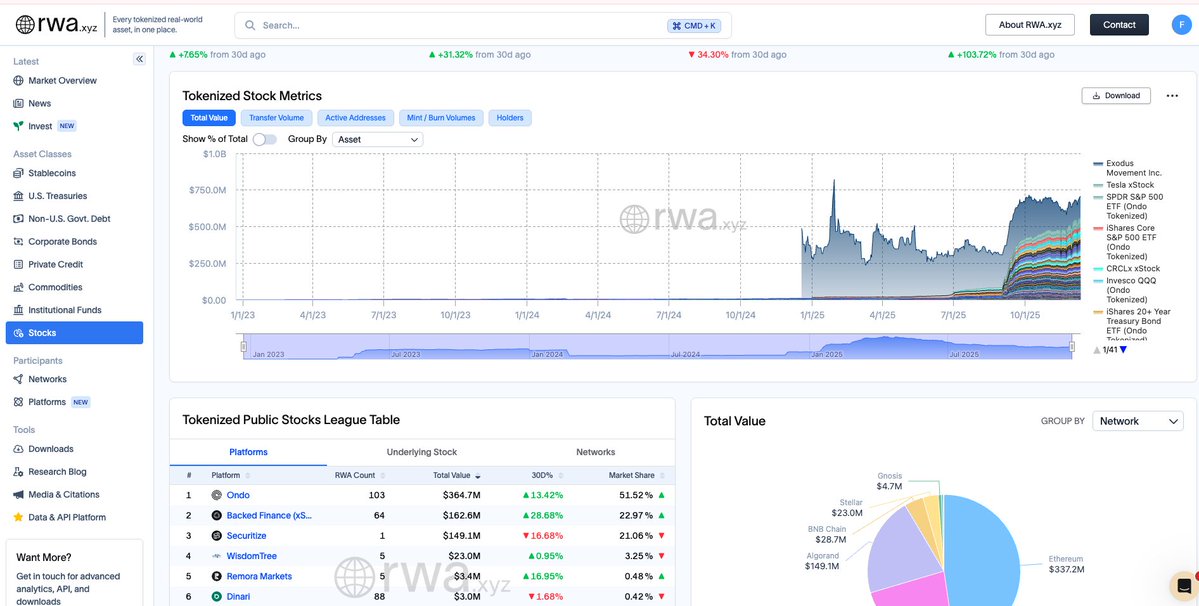Toggle Exodus Movement Inc. legend series
The height and width of the screenshot is (606, 1199).
1127,168
